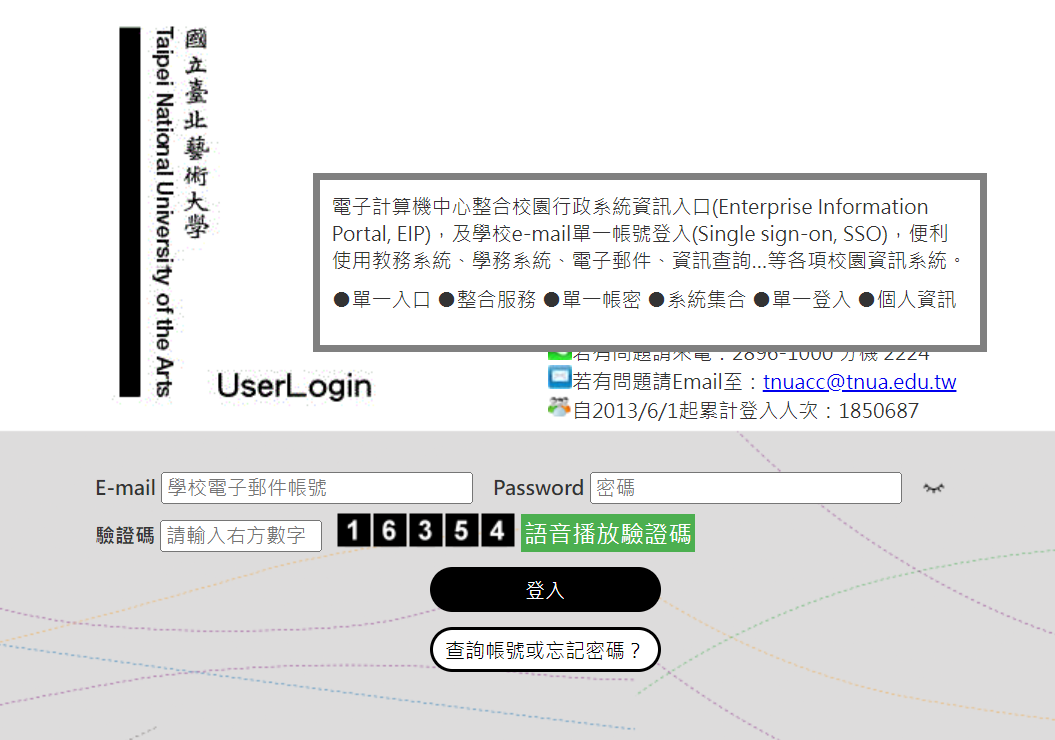Focus the 學校電子郵件帳號 E-mail field
Image resolution: width=1055 pixels, height=740 pixels.
tap(316, 488)
